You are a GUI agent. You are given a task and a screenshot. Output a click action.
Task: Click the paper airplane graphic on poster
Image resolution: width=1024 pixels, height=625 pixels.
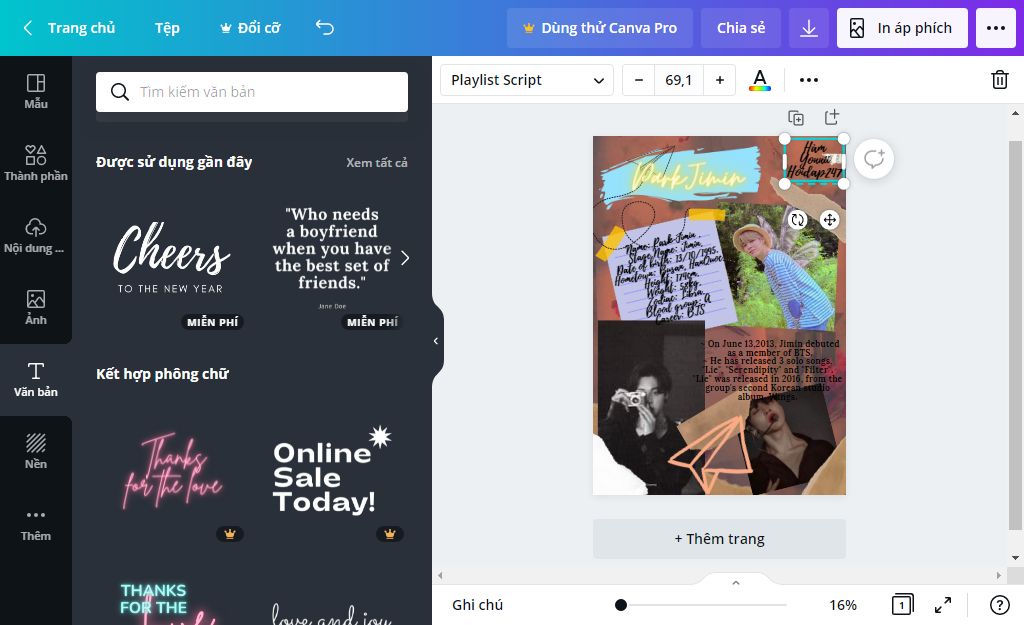tap(711, 455)
